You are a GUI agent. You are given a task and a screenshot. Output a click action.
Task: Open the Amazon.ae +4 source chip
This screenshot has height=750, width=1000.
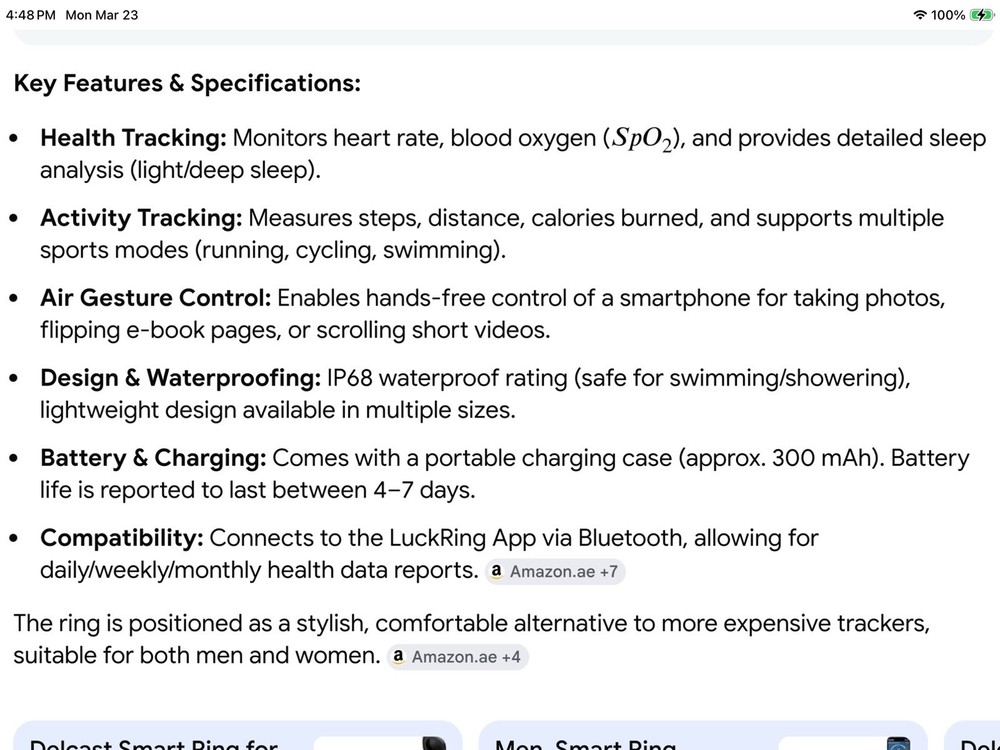point(457,657)
